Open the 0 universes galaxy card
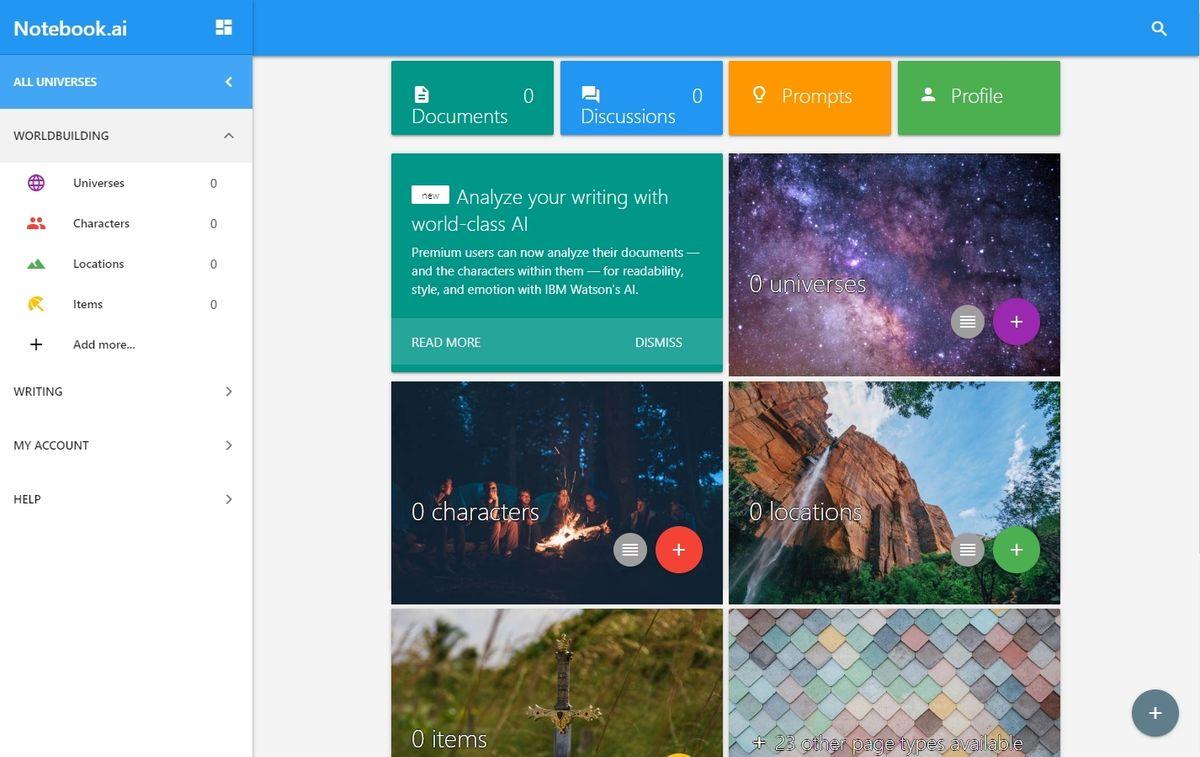Image resolution: width=1200 pixels, height=757 pixels. [x=894, y=265]
